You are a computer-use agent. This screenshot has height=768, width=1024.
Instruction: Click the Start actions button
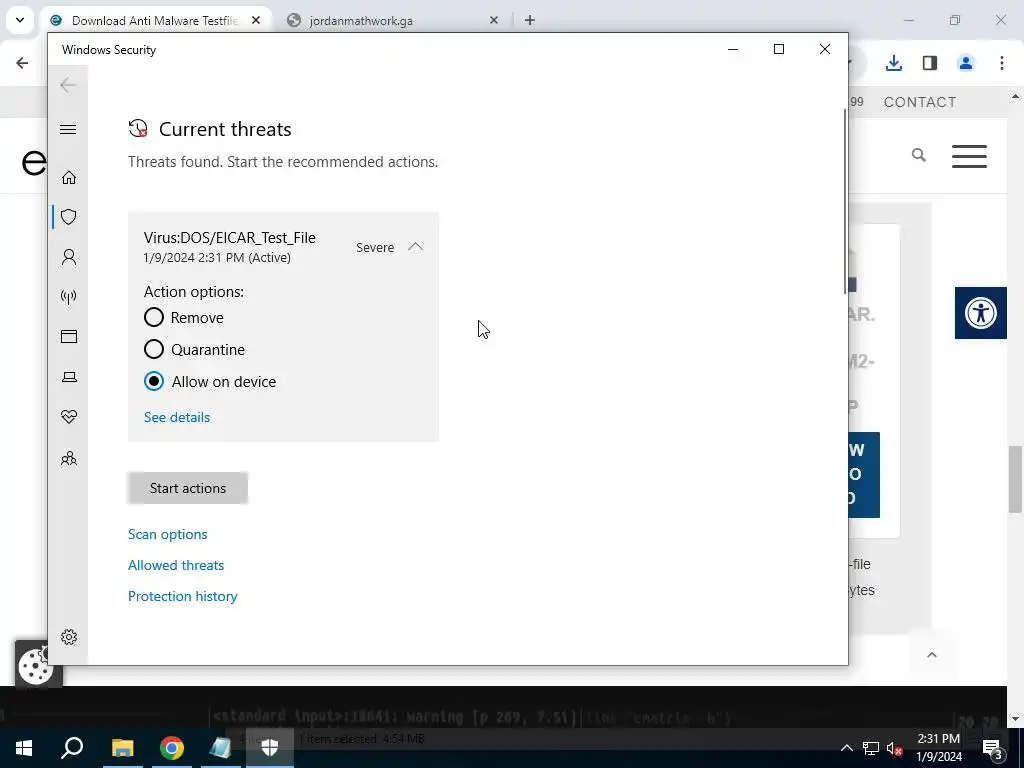tap(187, 488)
